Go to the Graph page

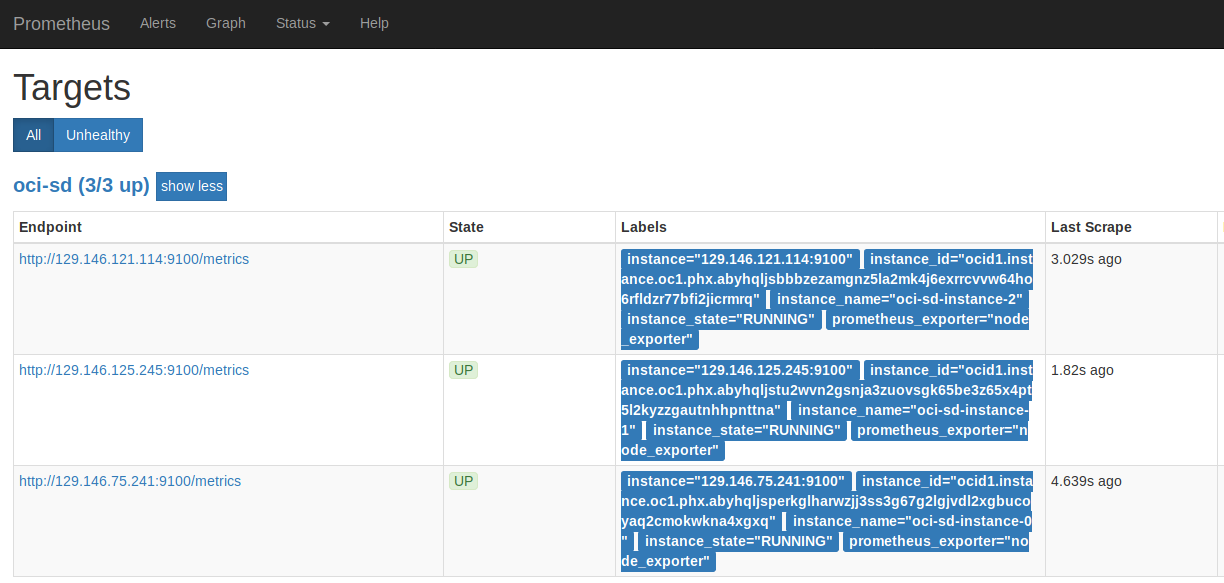click(x=225, y=23)
